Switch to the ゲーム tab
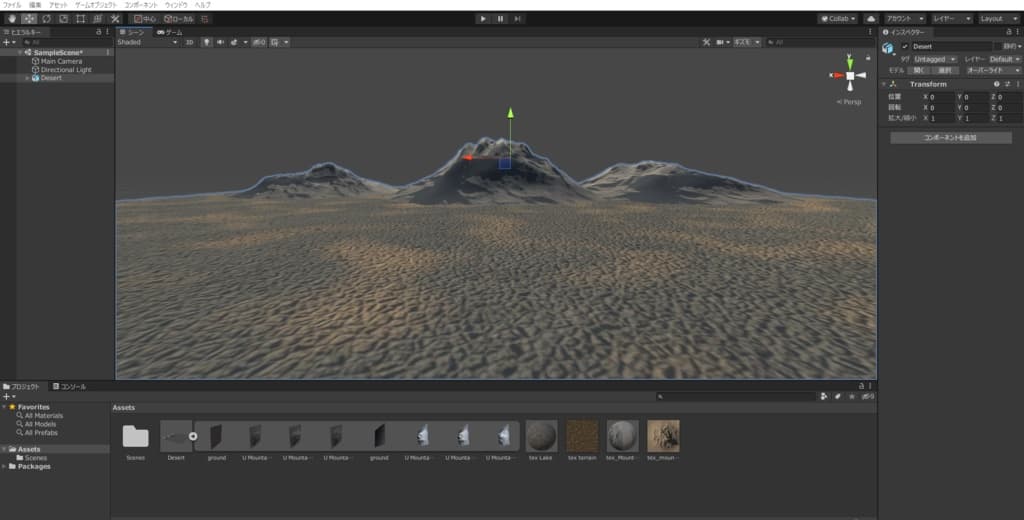The height and width of the screenshot is (520, 1024). coord(170,32)
